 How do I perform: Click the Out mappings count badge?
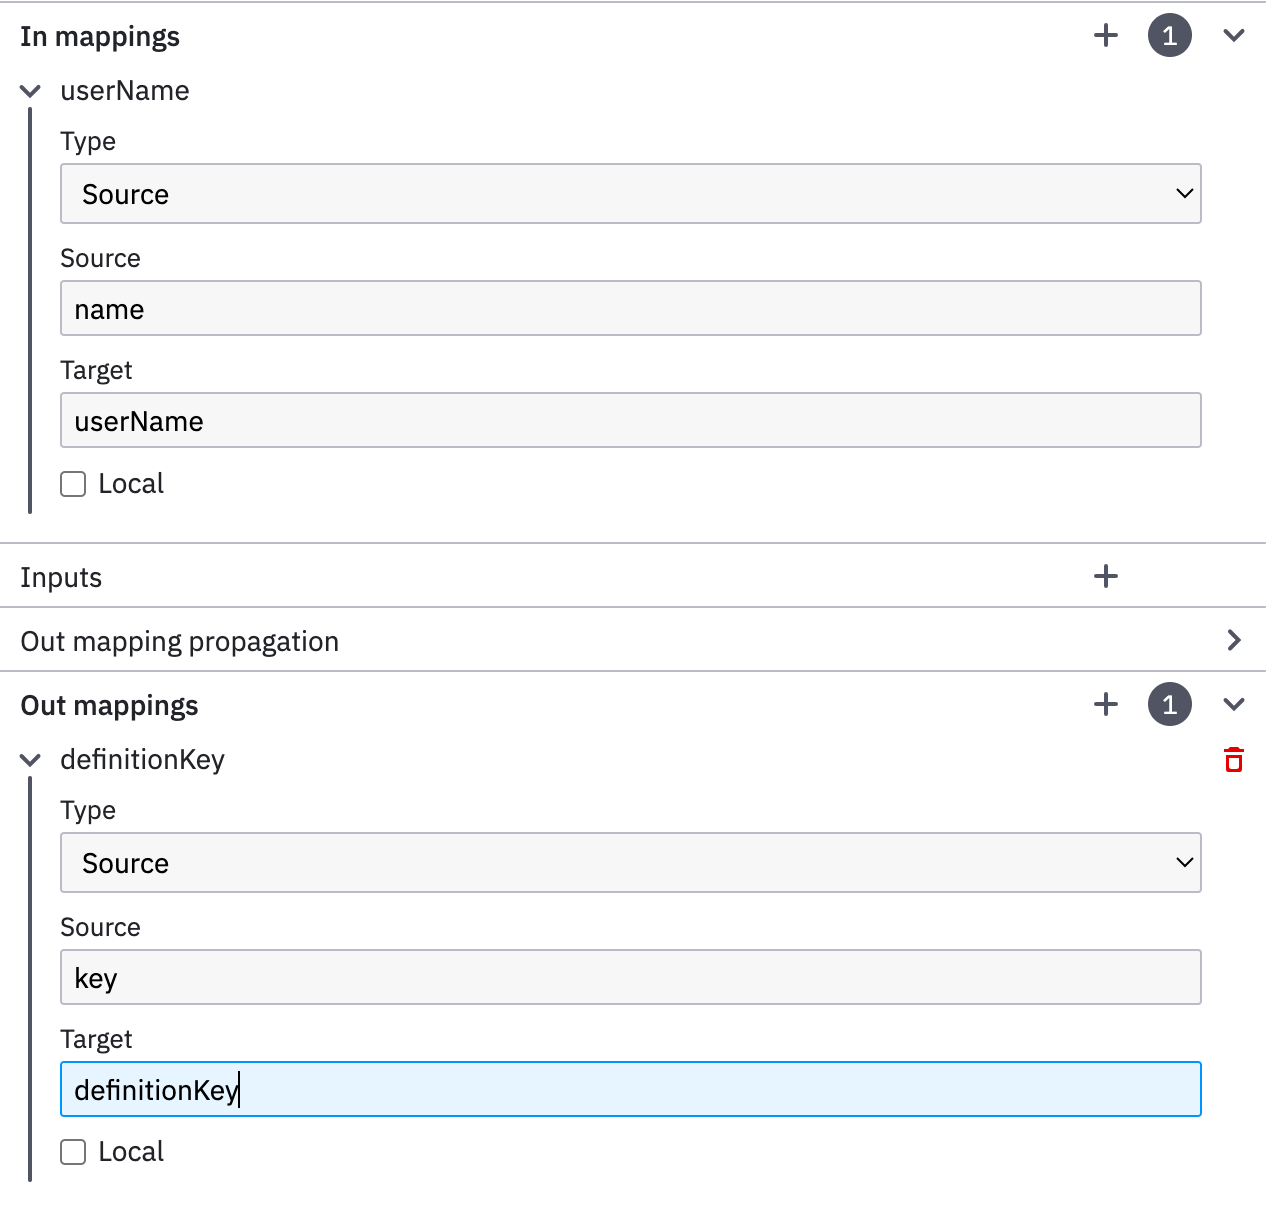tap(1169, 705)
